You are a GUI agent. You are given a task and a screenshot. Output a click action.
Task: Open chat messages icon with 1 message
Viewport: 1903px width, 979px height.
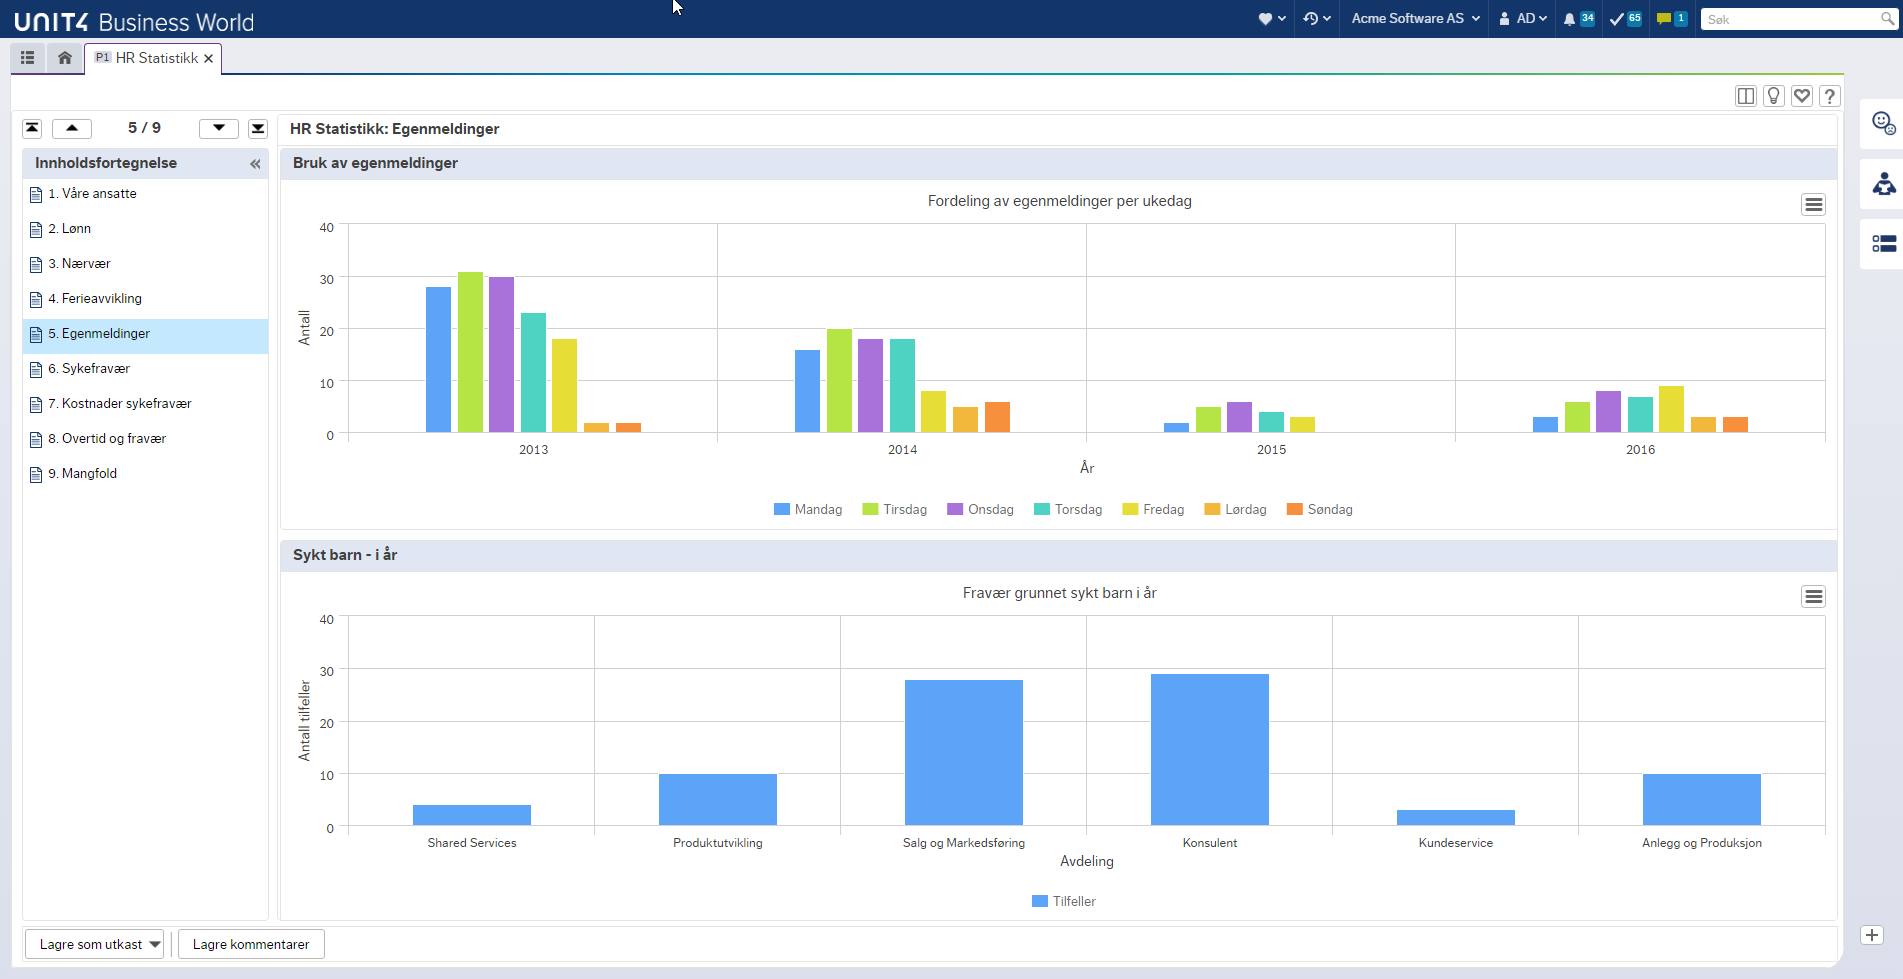[1671, 18]
